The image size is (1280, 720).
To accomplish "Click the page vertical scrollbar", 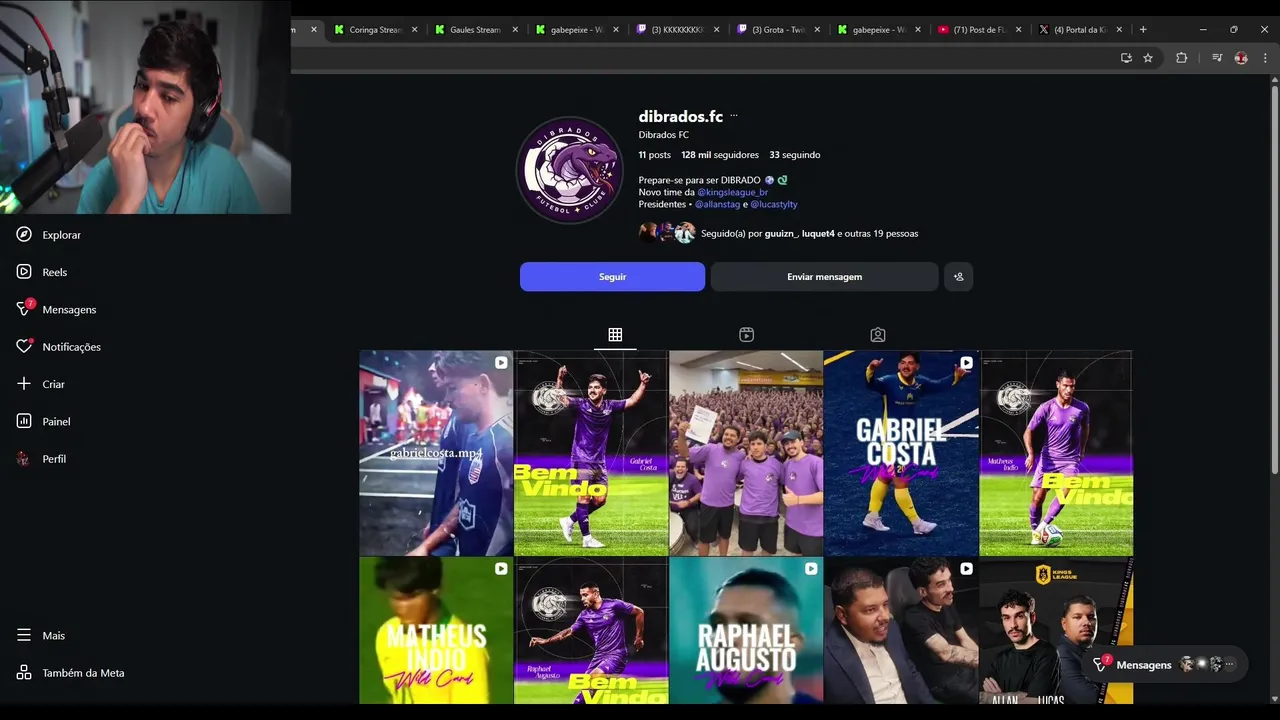I will pyautogui.click(x=1274, y=280).
